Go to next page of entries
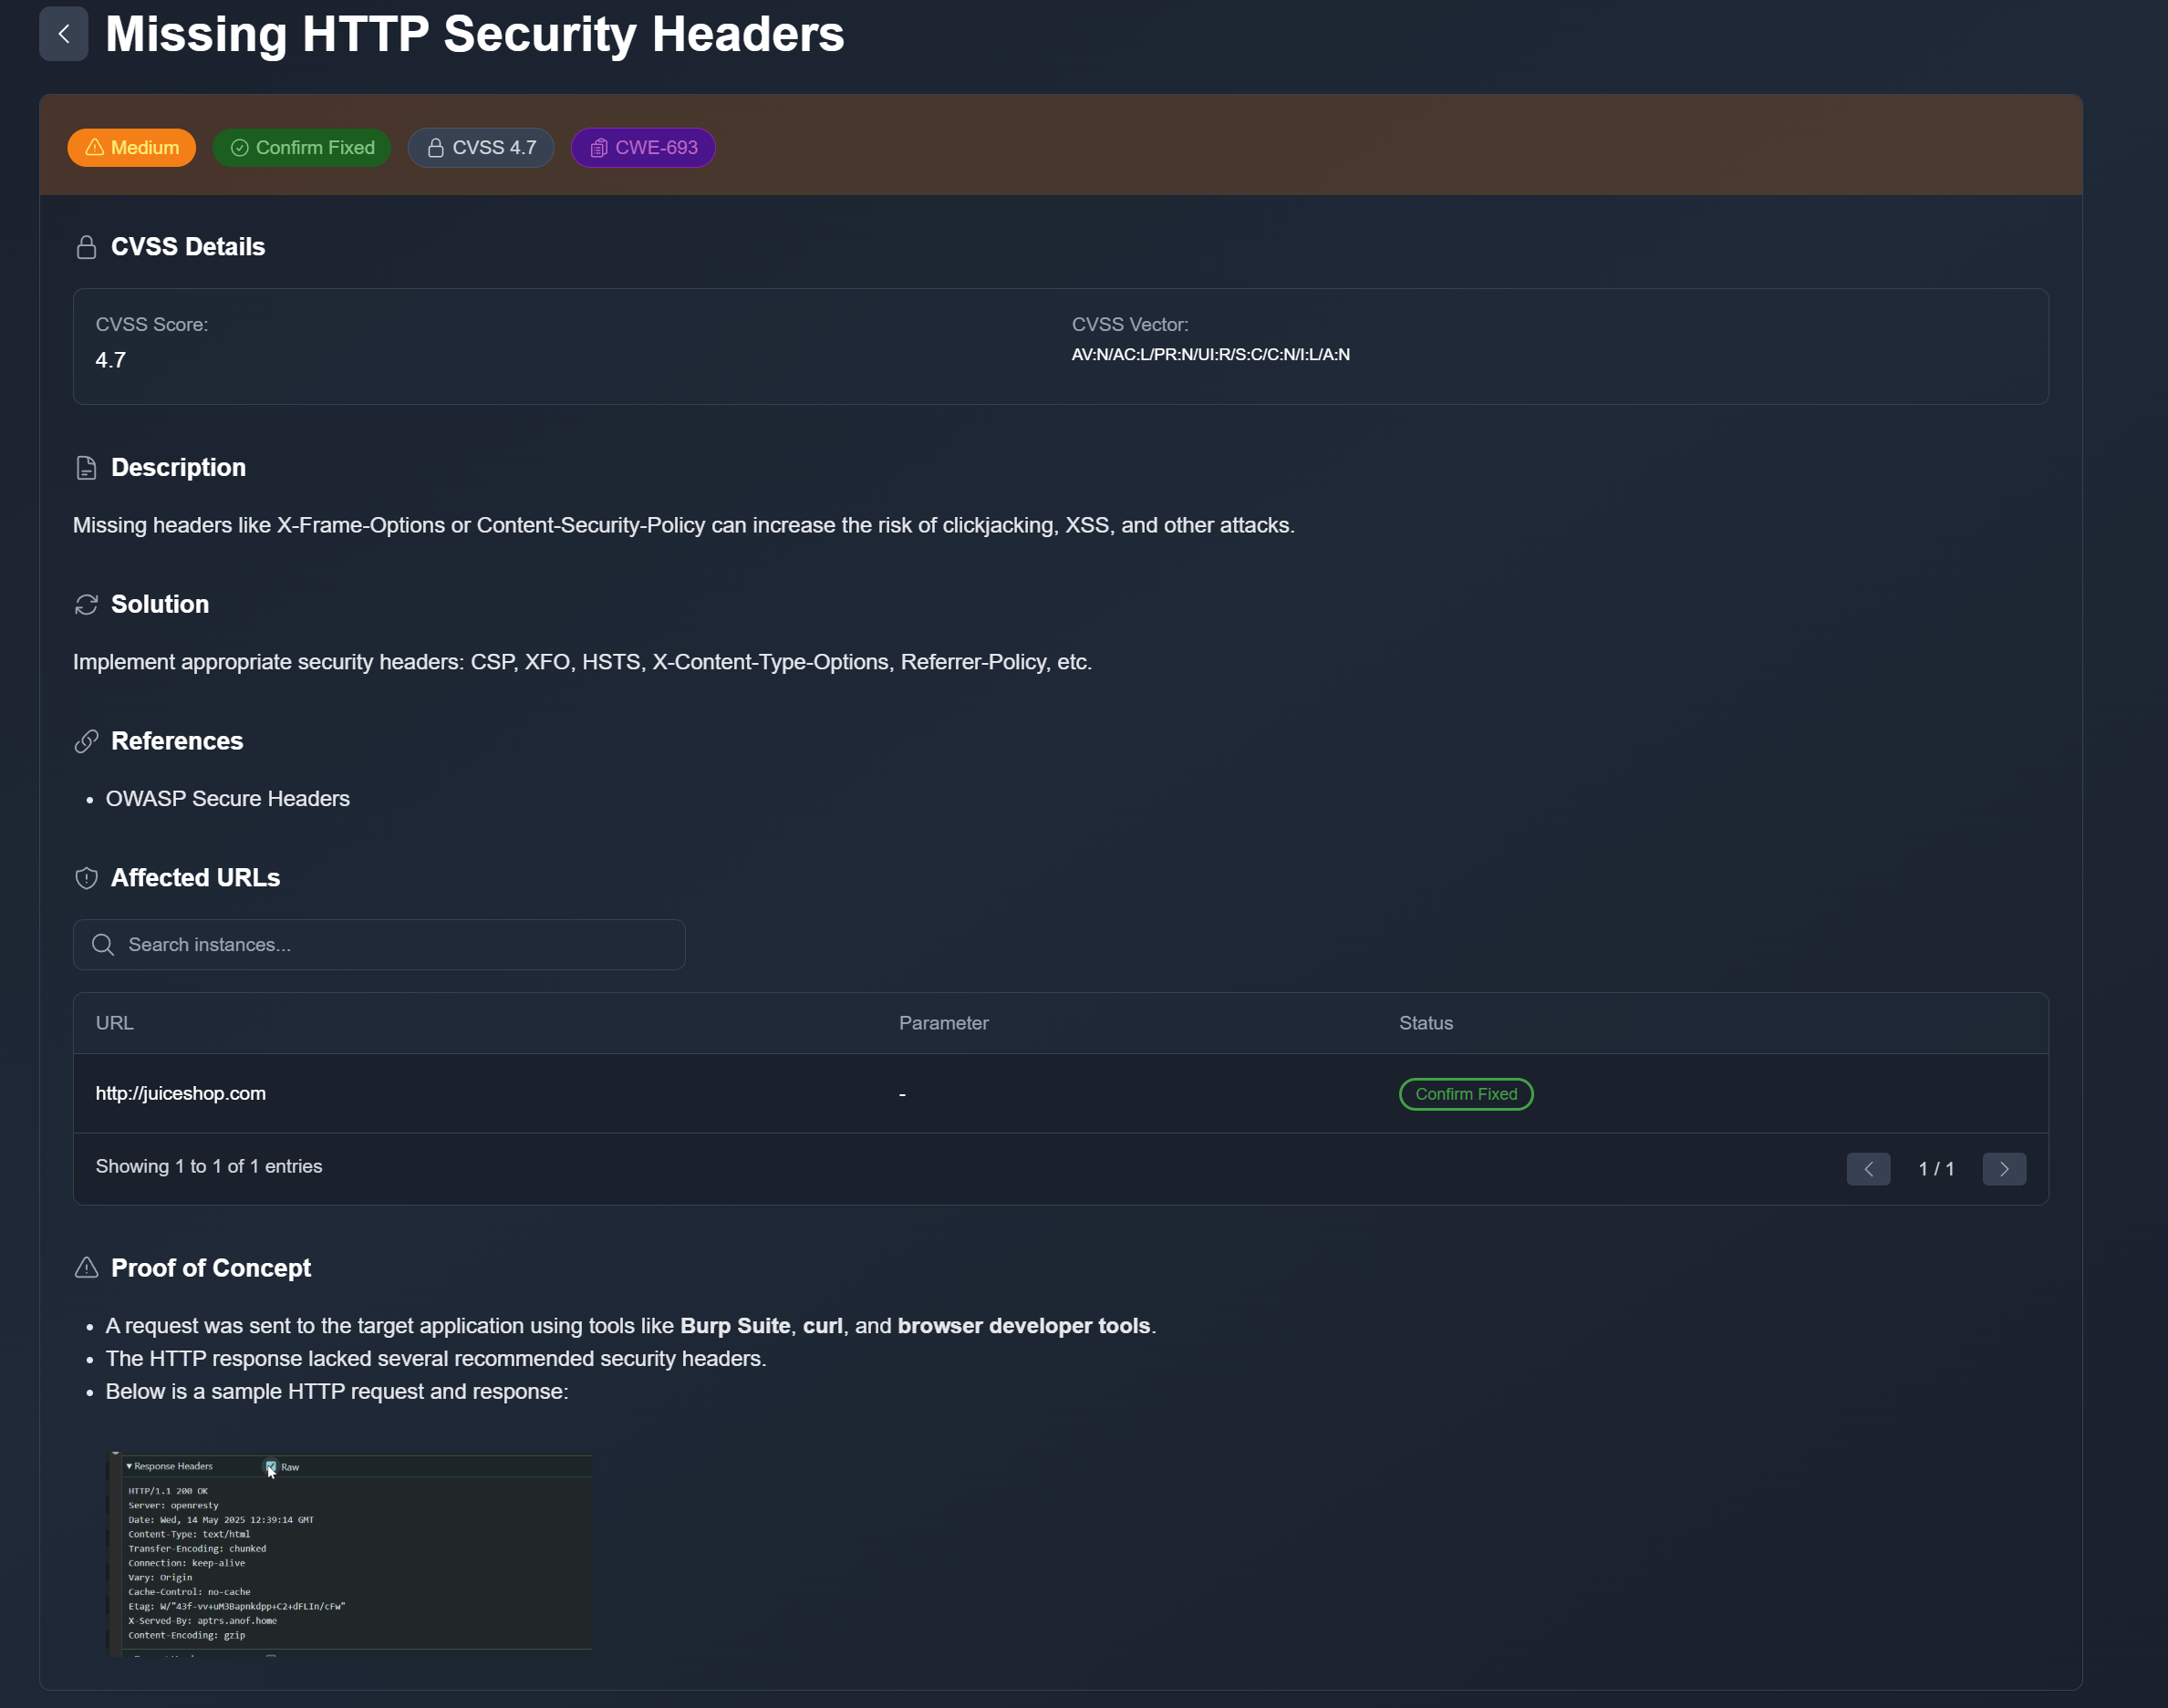Screen dimensions: 2168x1708 coord(2003,1169)
